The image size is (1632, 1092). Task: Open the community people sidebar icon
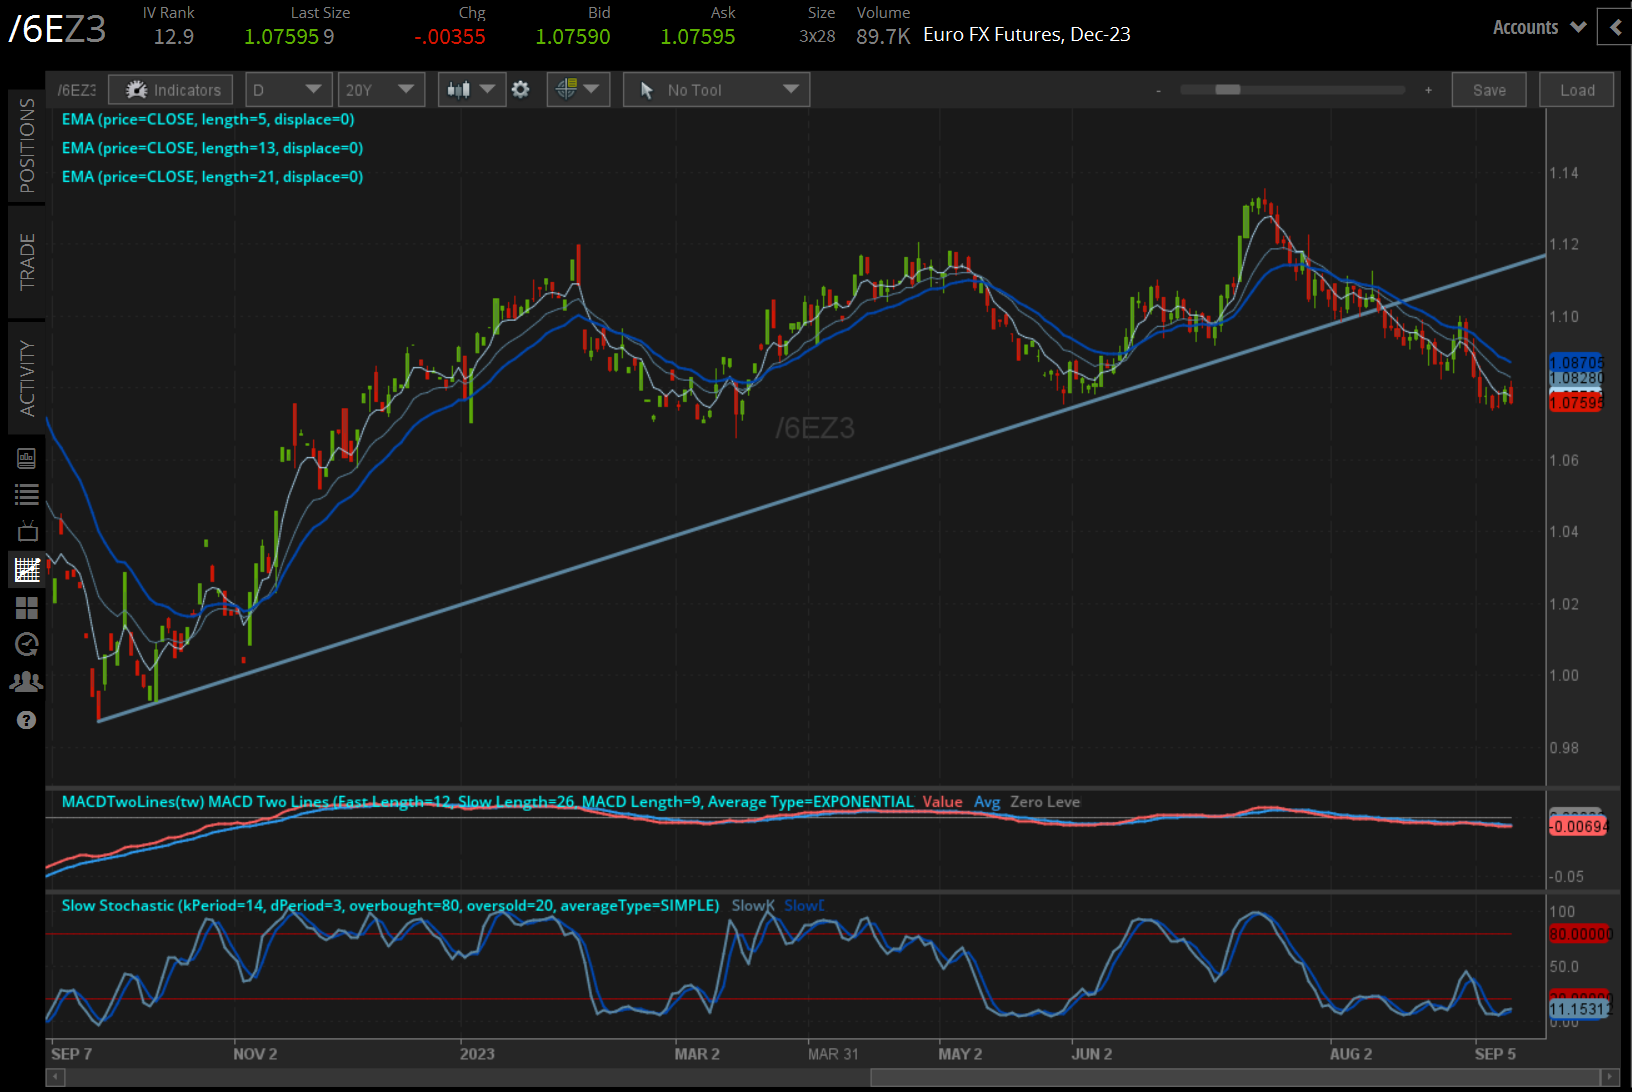click(27, 682)
